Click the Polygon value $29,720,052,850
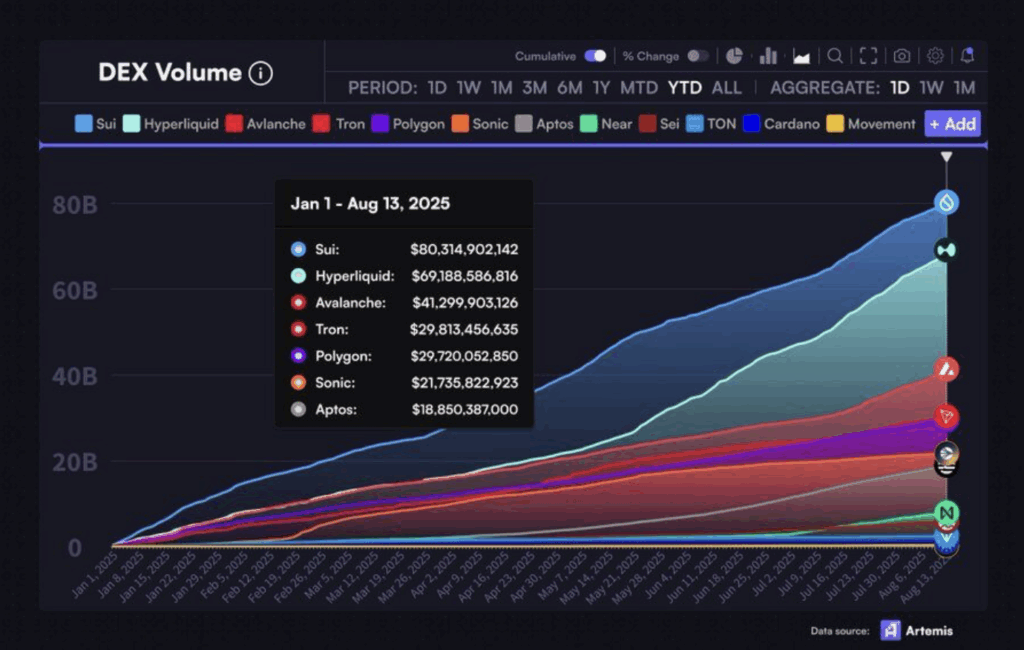This screenshot has width=1024, height=650. click(x=464, y=356)
